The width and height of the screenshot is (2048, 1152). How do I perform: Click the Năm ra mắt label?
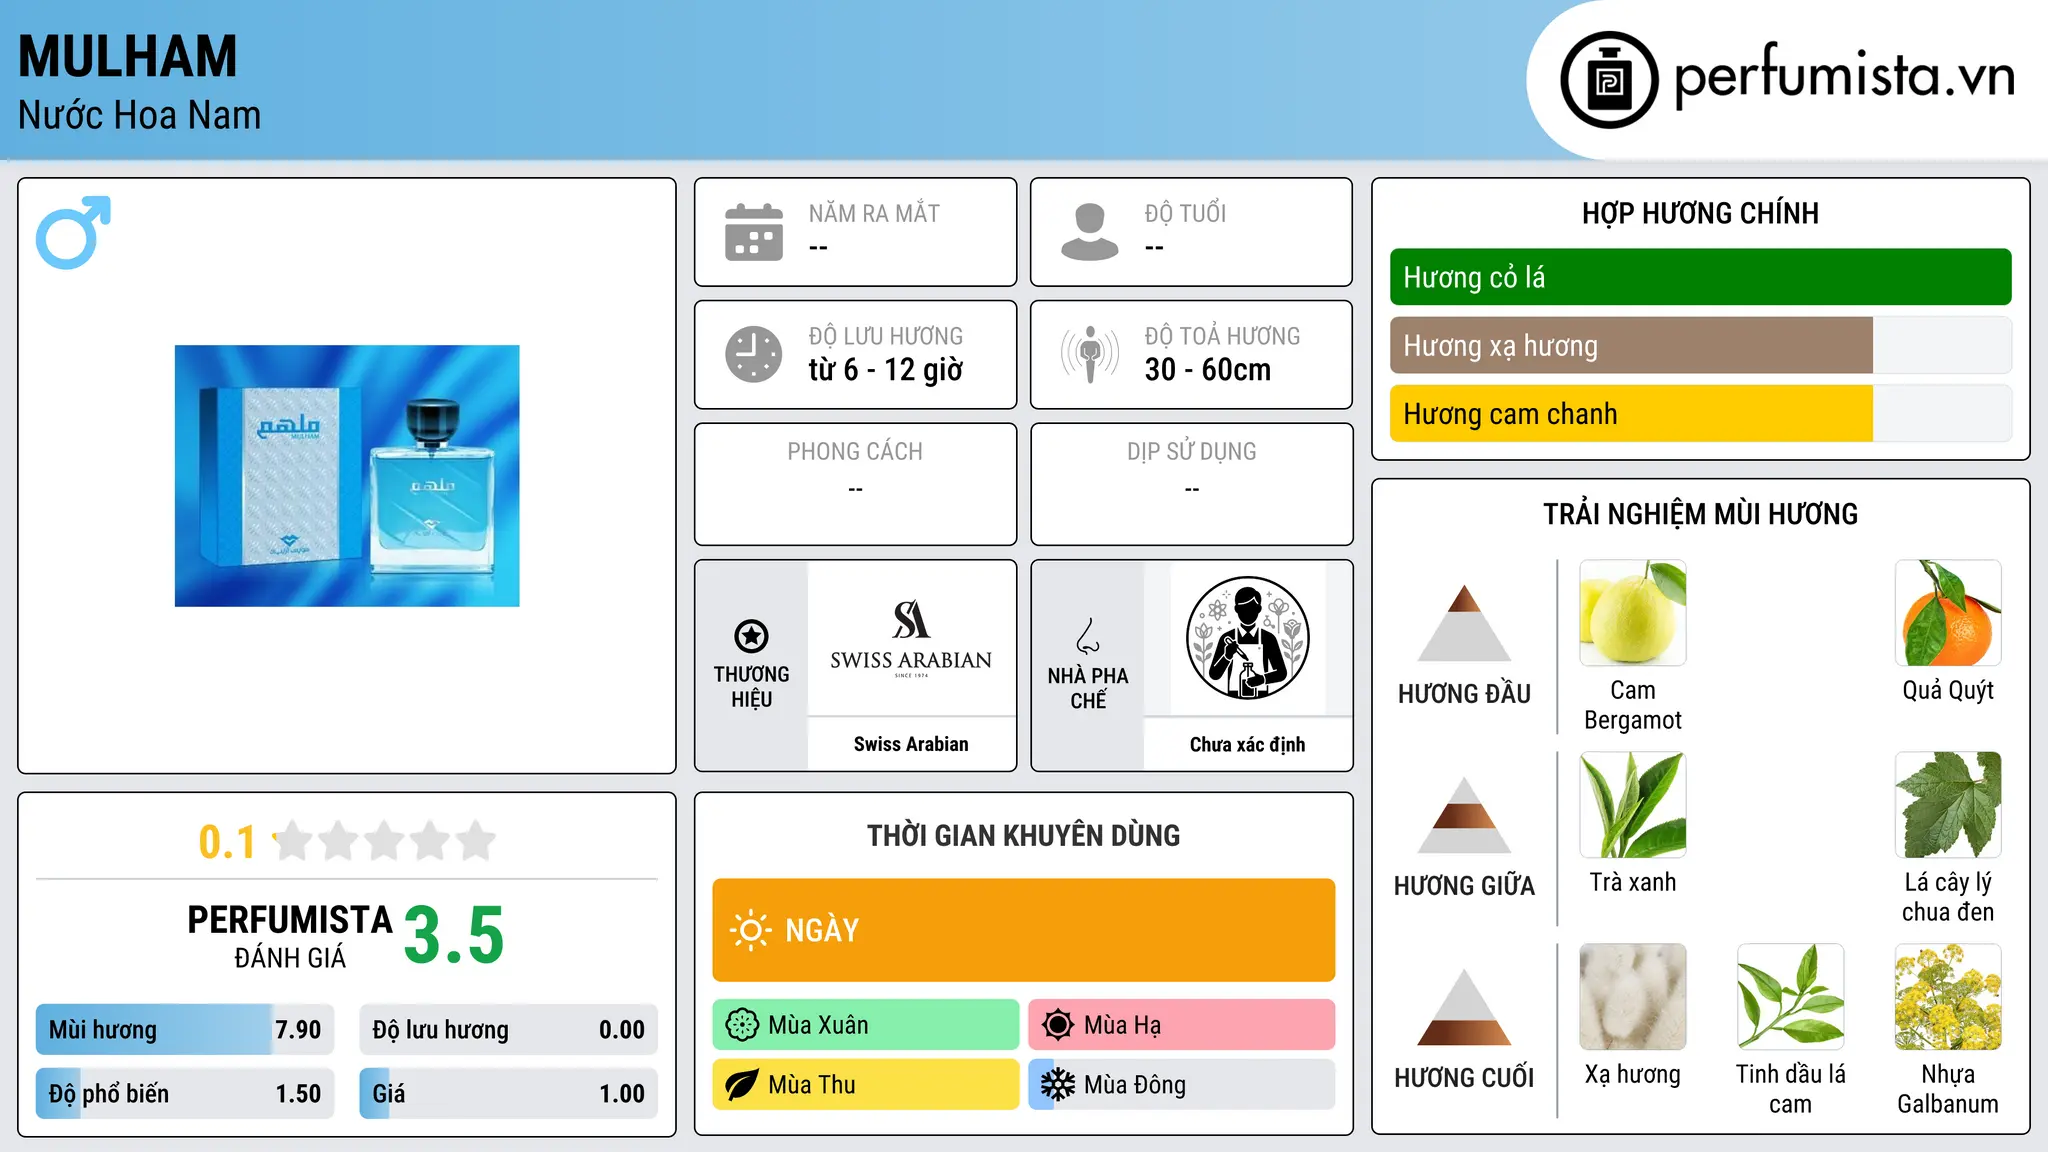coord(874,213)
